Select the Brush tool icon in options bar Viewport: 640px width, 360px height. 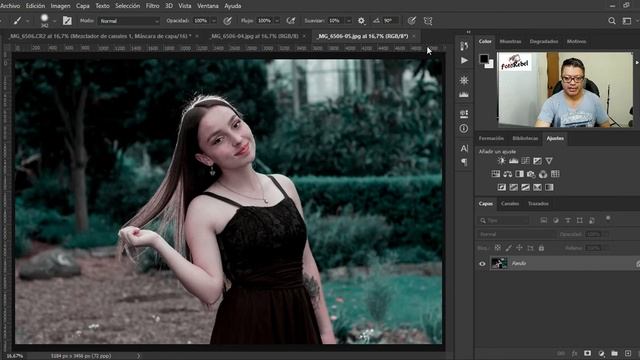(x=17, y=20)
